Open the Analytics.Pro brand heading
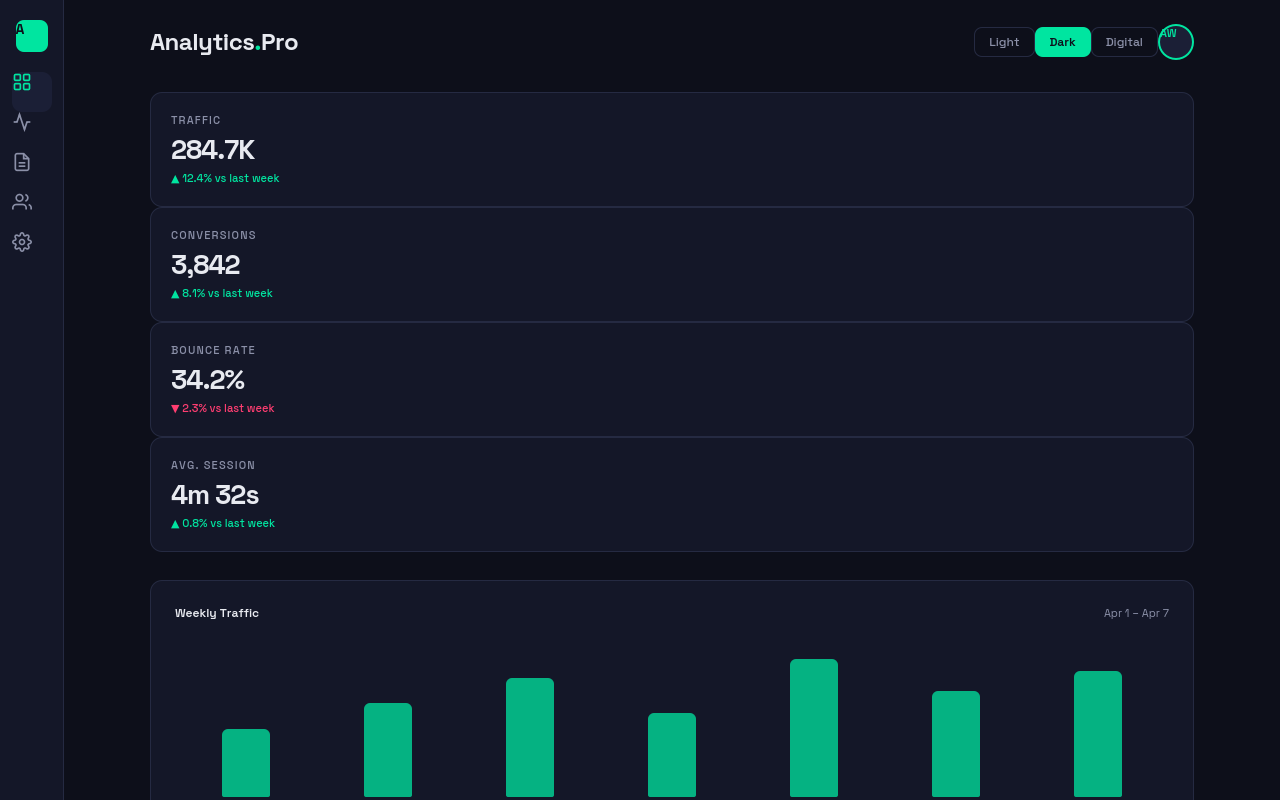 pyautogui.click(x=224, y=42)
